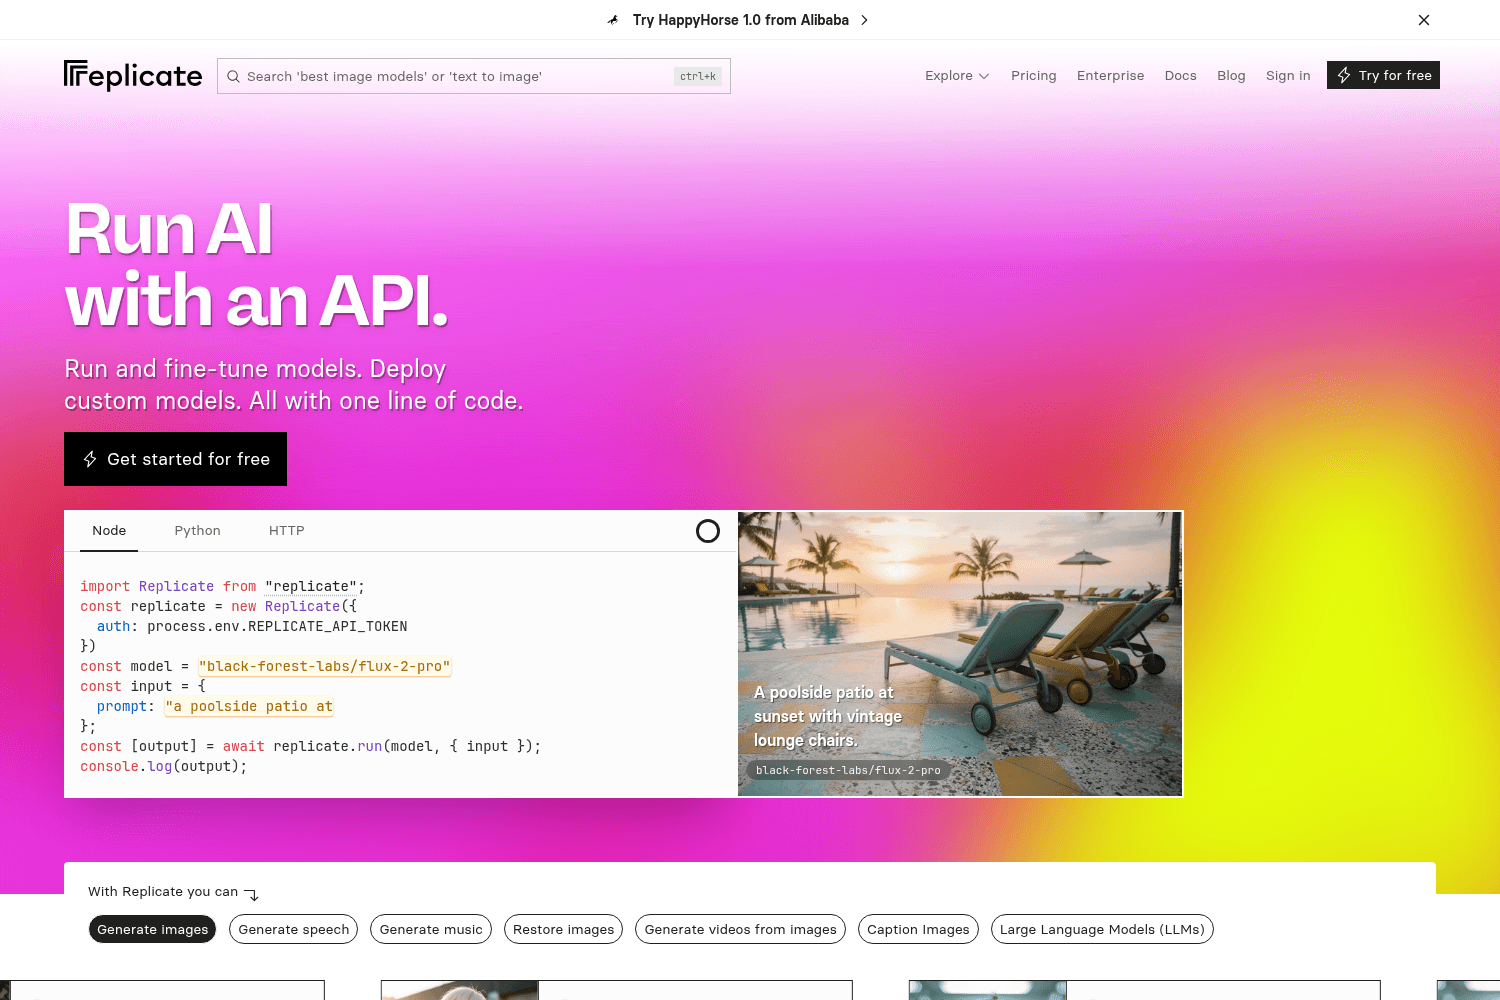The width and height of the screenshot is (1500, 1000).
Task: Go to the Enterprise page
Action: coord(1111,76)
